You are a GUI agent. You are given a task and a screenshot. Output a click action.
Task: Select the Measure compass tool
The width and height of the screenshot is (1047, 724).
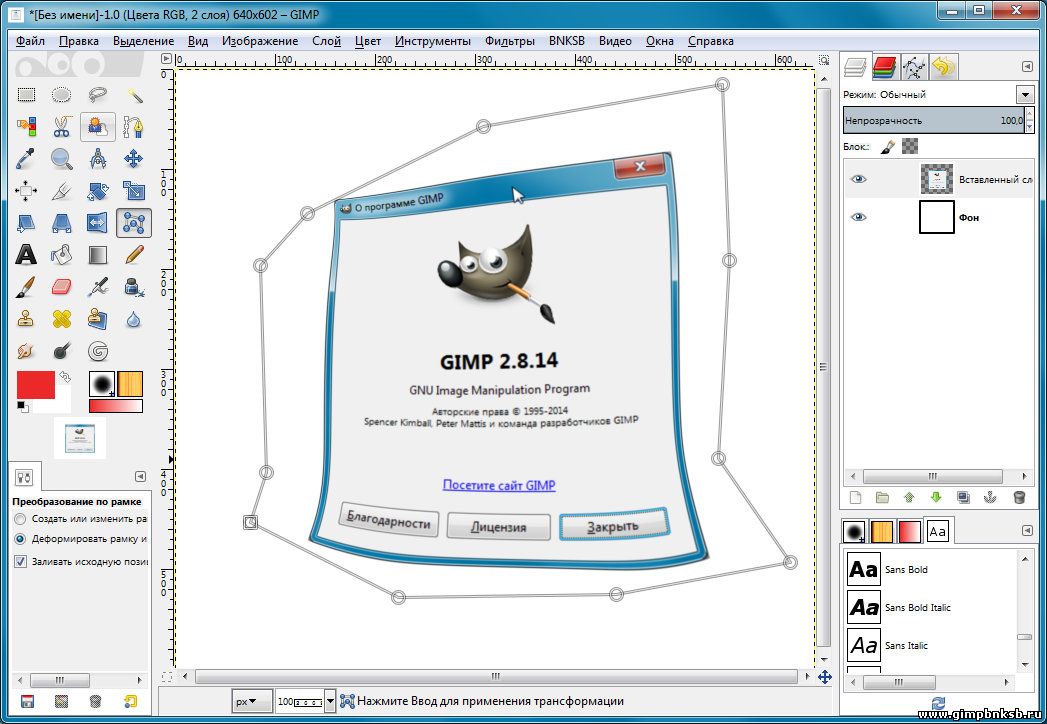point(97,159)
